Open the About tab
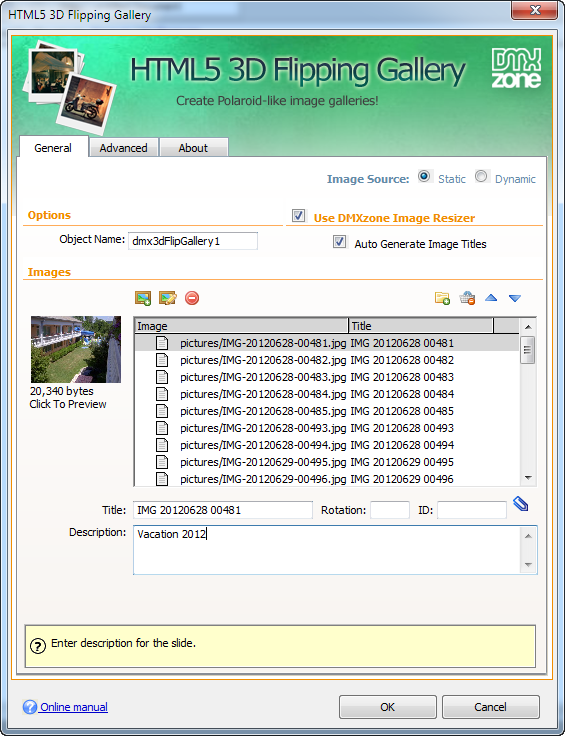565x736 pixels. pyautogui.click(x=193, y=148)
